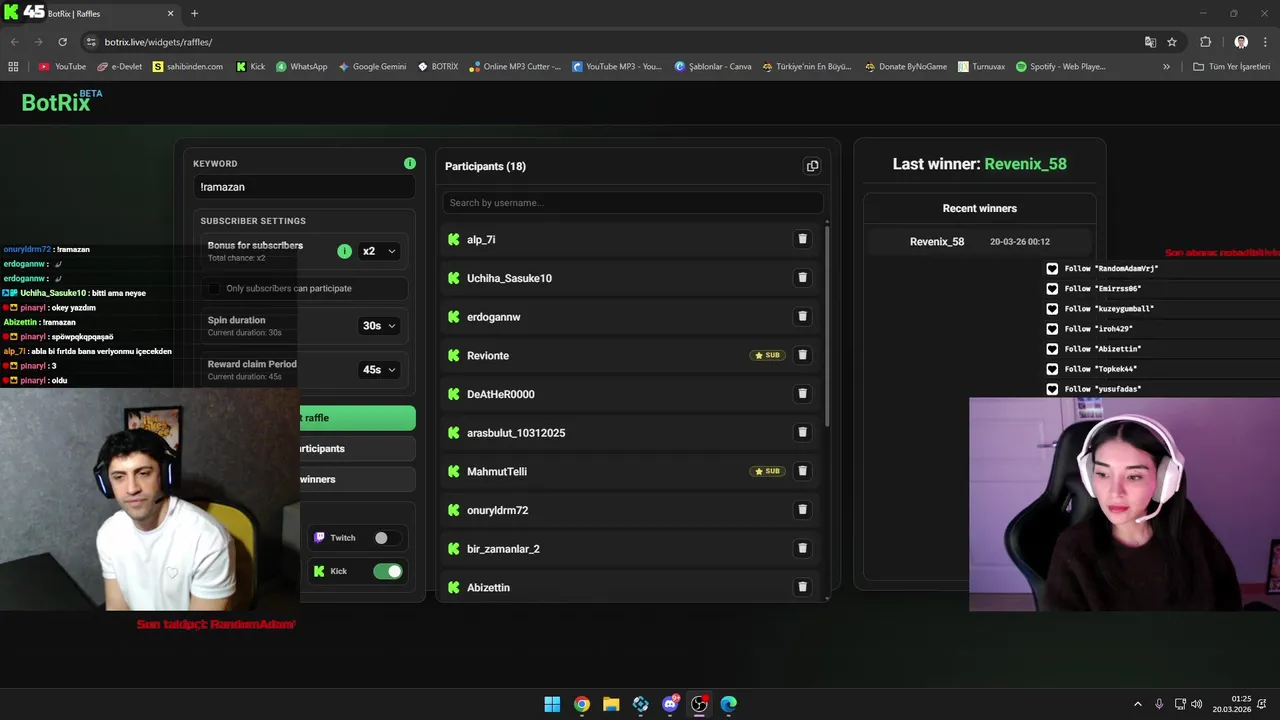Open sahibinden.com bookmark
This screenshot has width=1280, height=720.
pos(187,67)
